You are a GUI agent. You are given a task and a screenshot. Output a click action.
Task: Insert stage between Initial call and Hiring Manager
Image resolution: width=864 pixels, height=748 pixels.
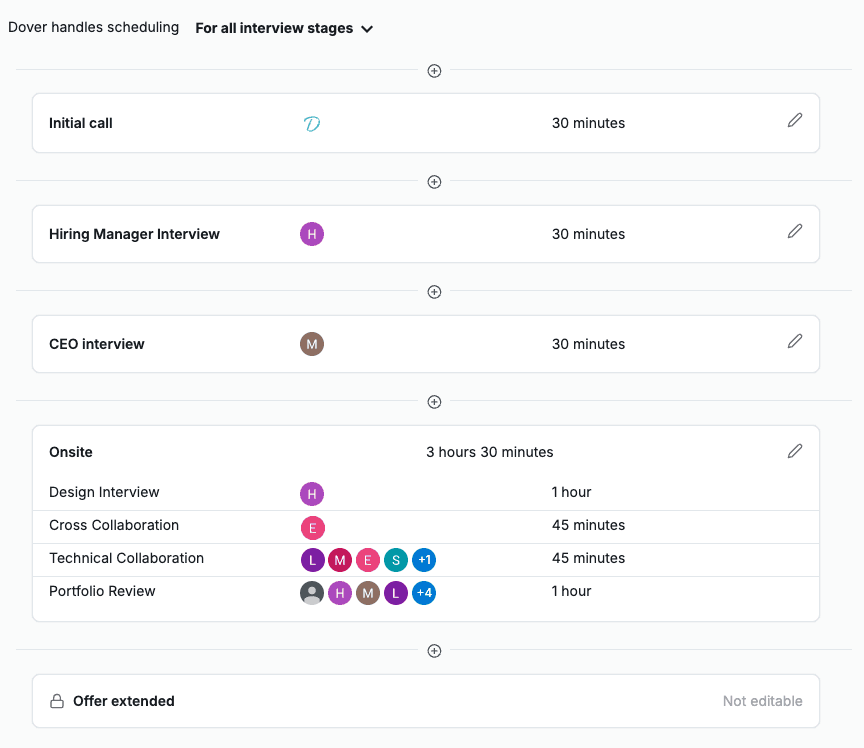point(434,182)
